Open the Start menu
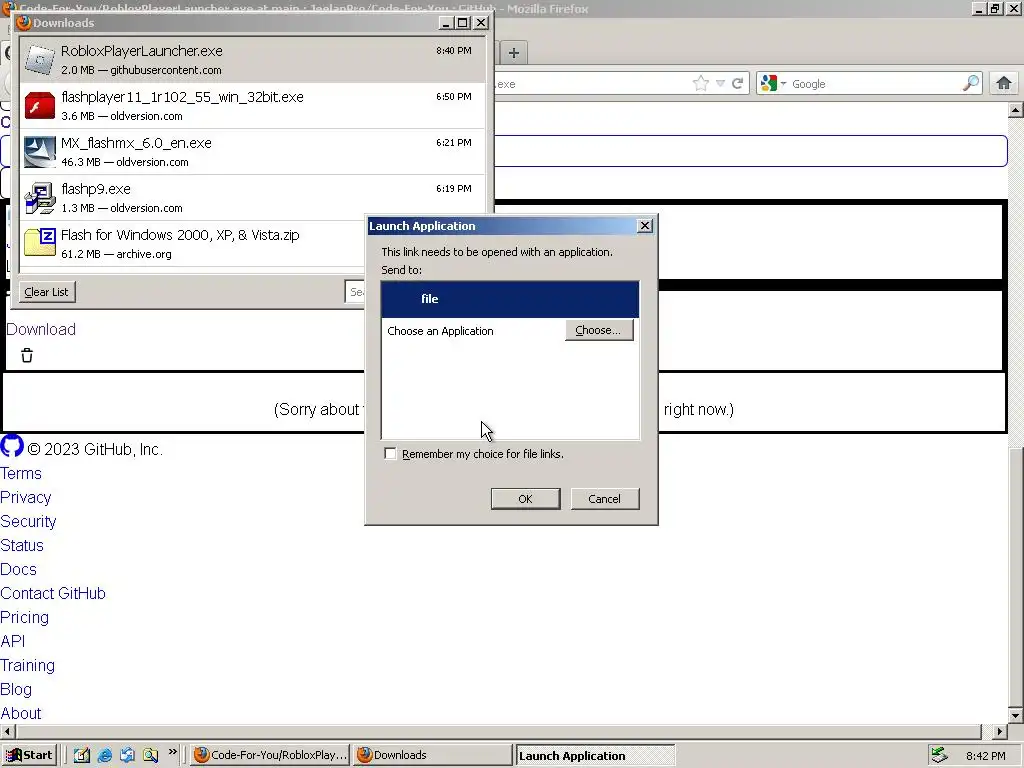Image resolution: width=1024 pixels, height=768 pixels. pyautogui.click(x=29, y=755)
